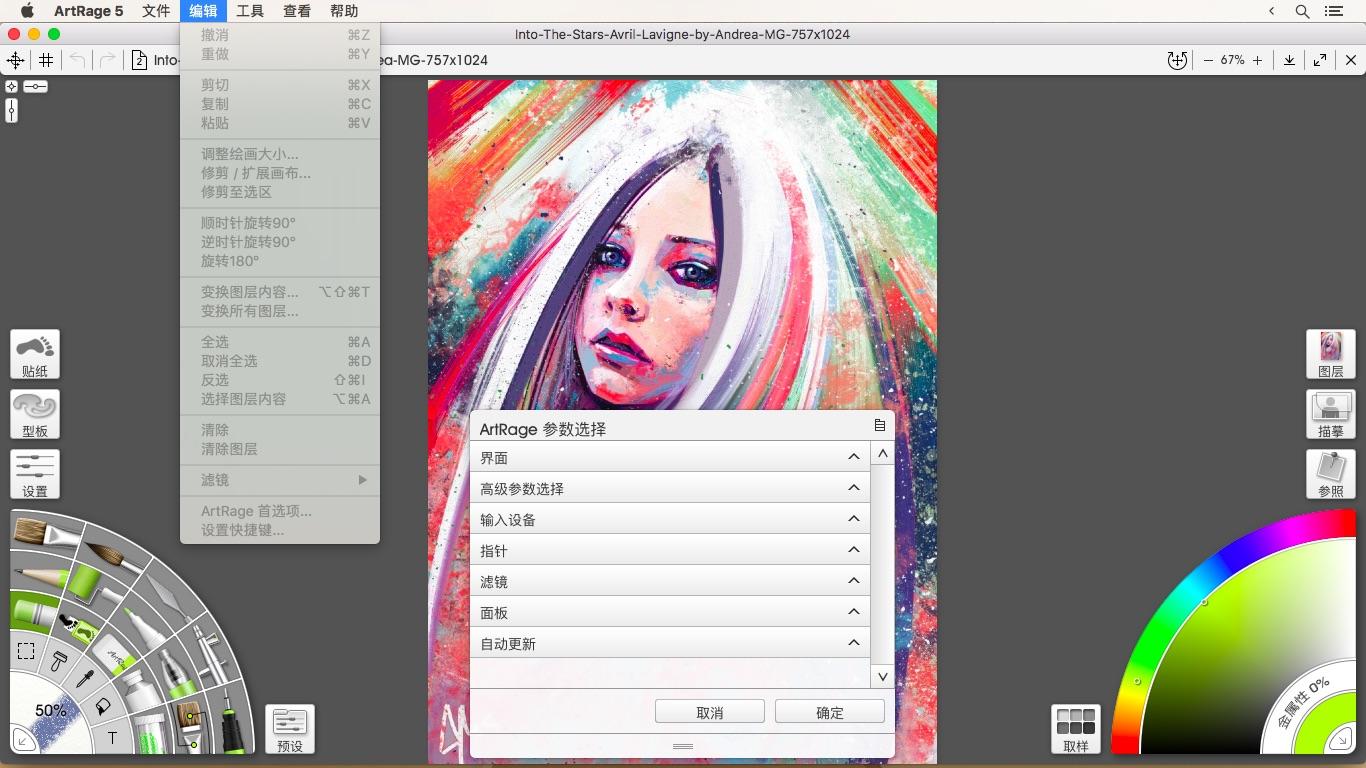Click the small vertical slider toggle
1366x768 pixels.
coord(11,110)
